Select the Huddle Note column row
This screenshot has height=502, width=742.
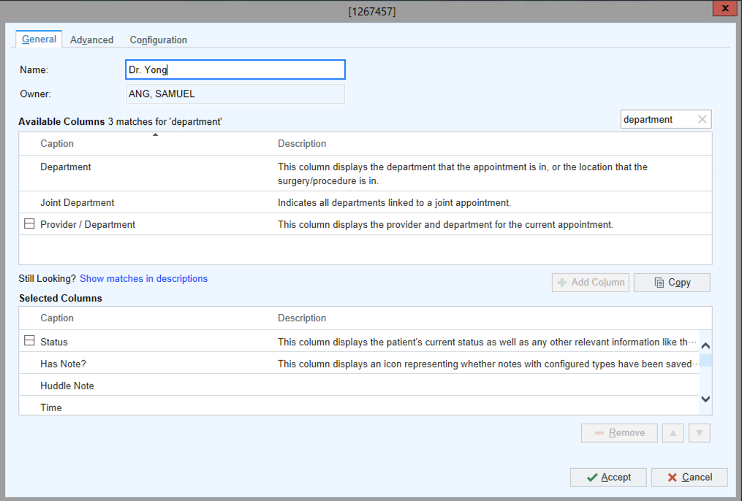[x=359, y=385]
